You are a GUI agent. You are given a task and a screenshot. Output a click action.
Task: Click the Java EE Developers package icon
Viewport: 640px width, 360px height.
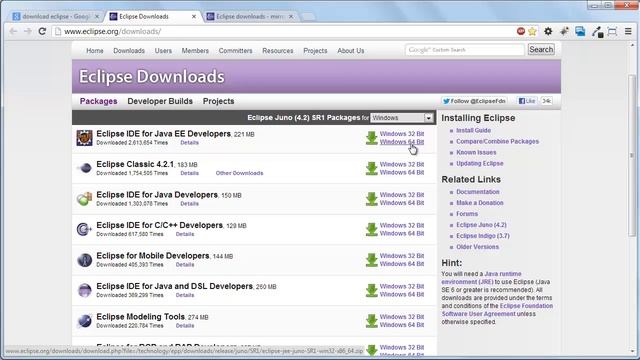pos(84,138)
